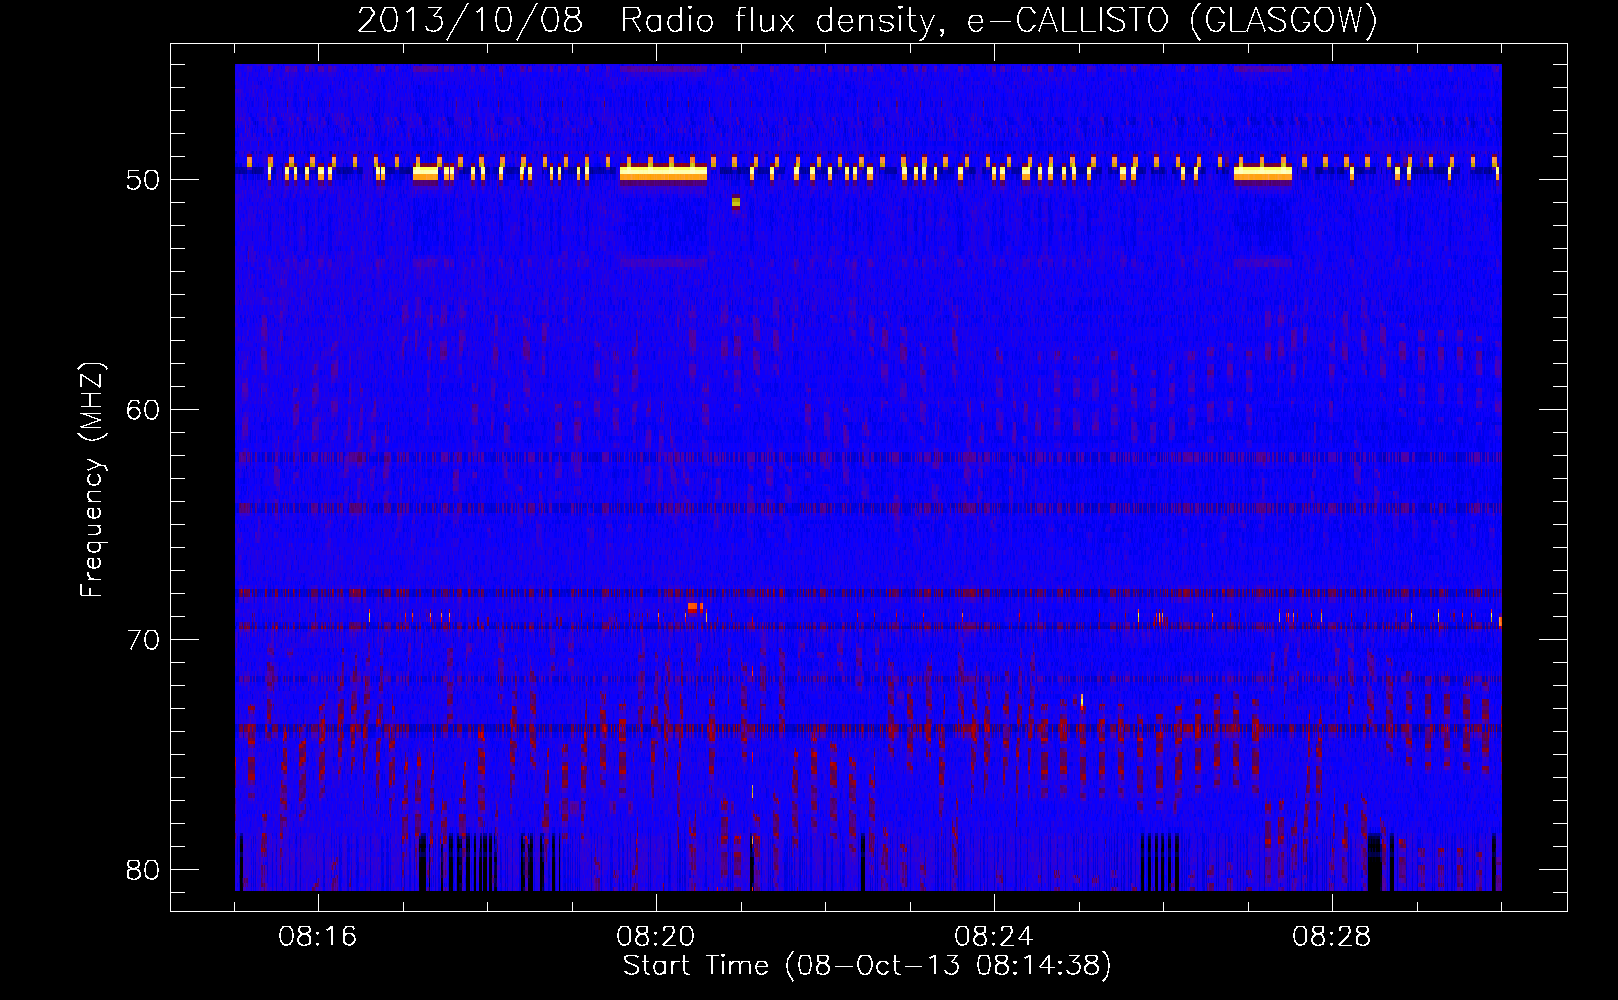Click the 'Frequency (MHZ)' axis label

(92, 480)
